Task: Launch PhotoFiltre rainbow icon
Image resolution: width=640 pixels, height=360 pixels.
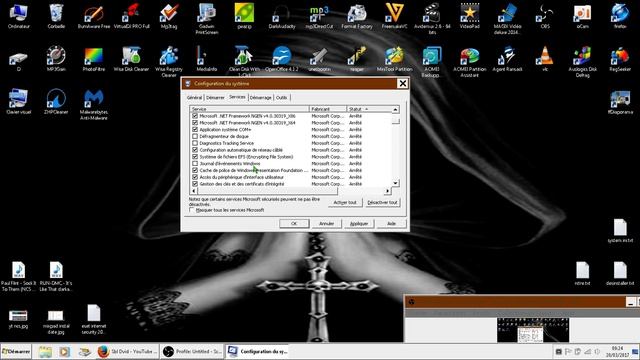Action: (93, 59)
